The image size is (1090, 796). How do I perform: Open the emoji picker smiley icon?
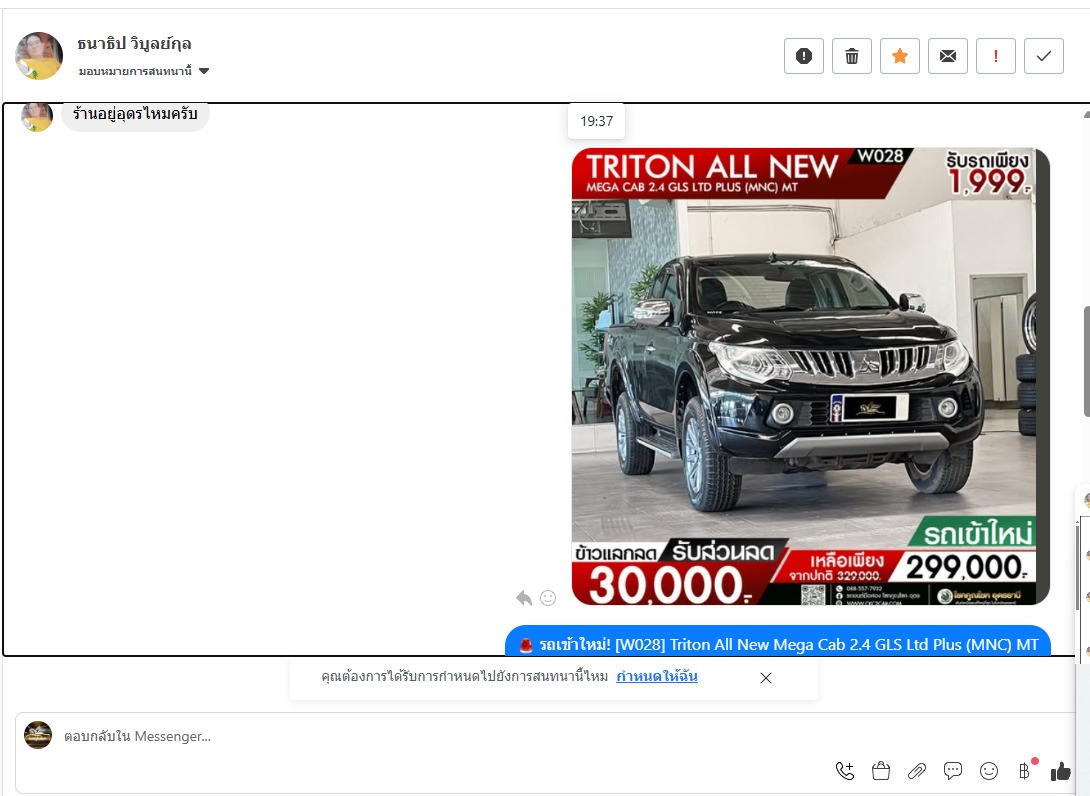pos(989,770)
